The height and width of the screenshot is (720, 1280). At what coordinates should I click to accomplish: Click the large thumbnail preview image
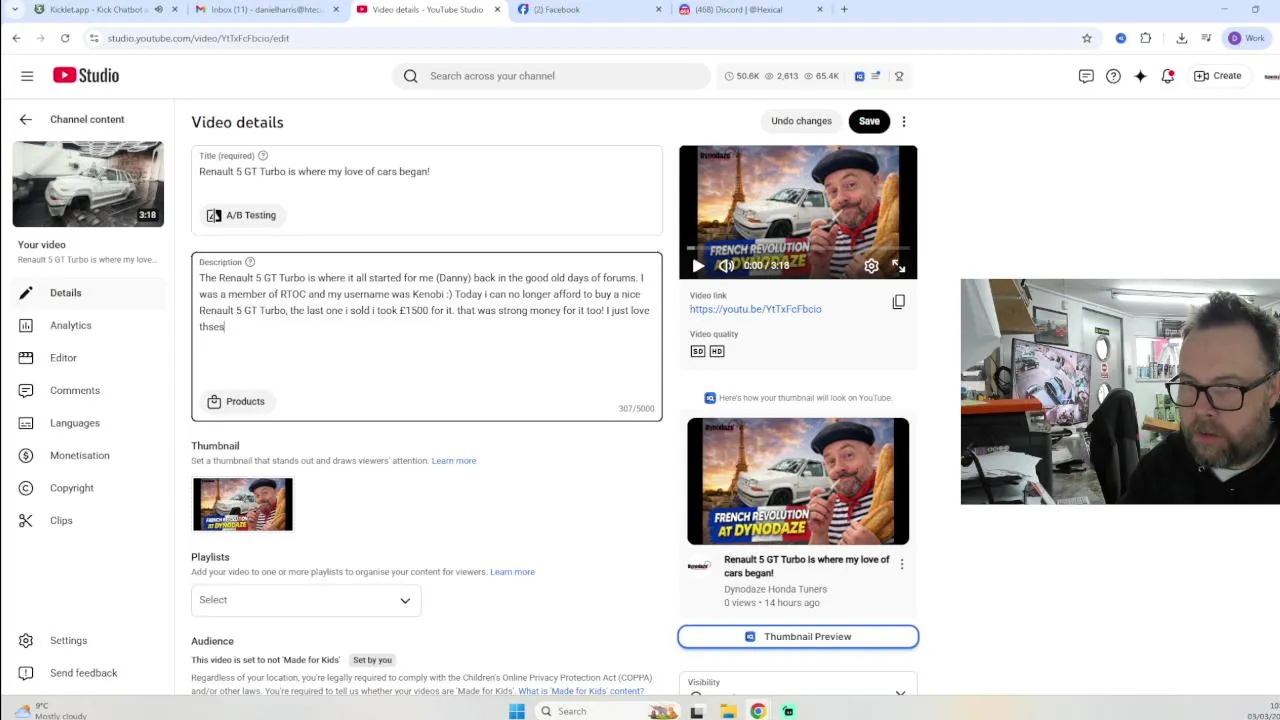798,481
